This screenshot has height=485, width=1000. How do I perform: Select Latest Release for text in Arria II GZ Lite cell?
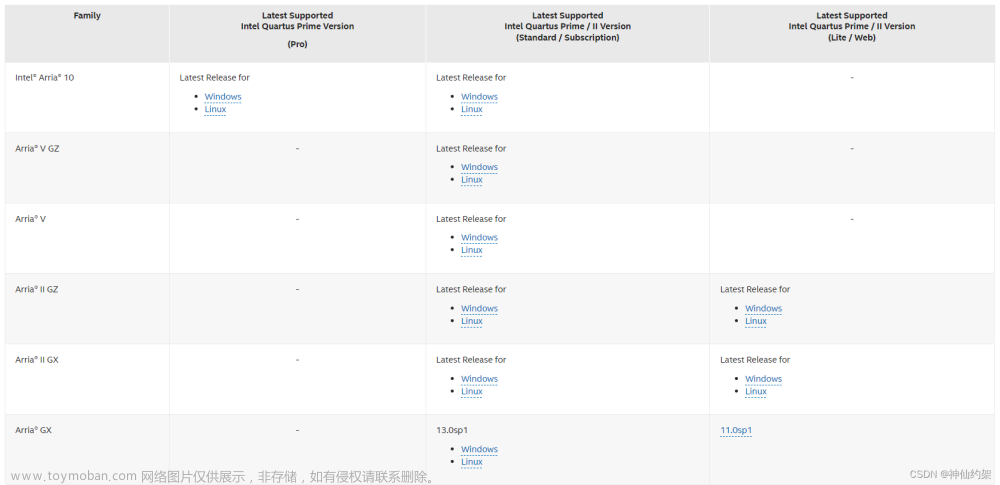(x=755, y=290)
